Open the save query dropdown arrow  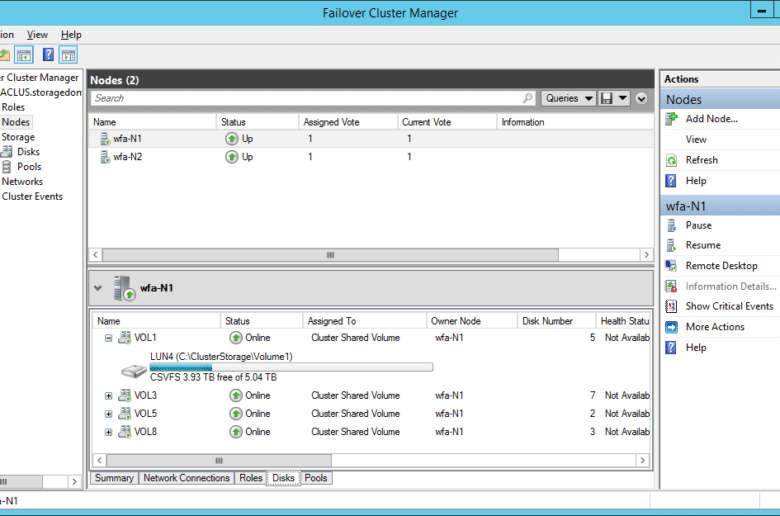coord(623,98)
